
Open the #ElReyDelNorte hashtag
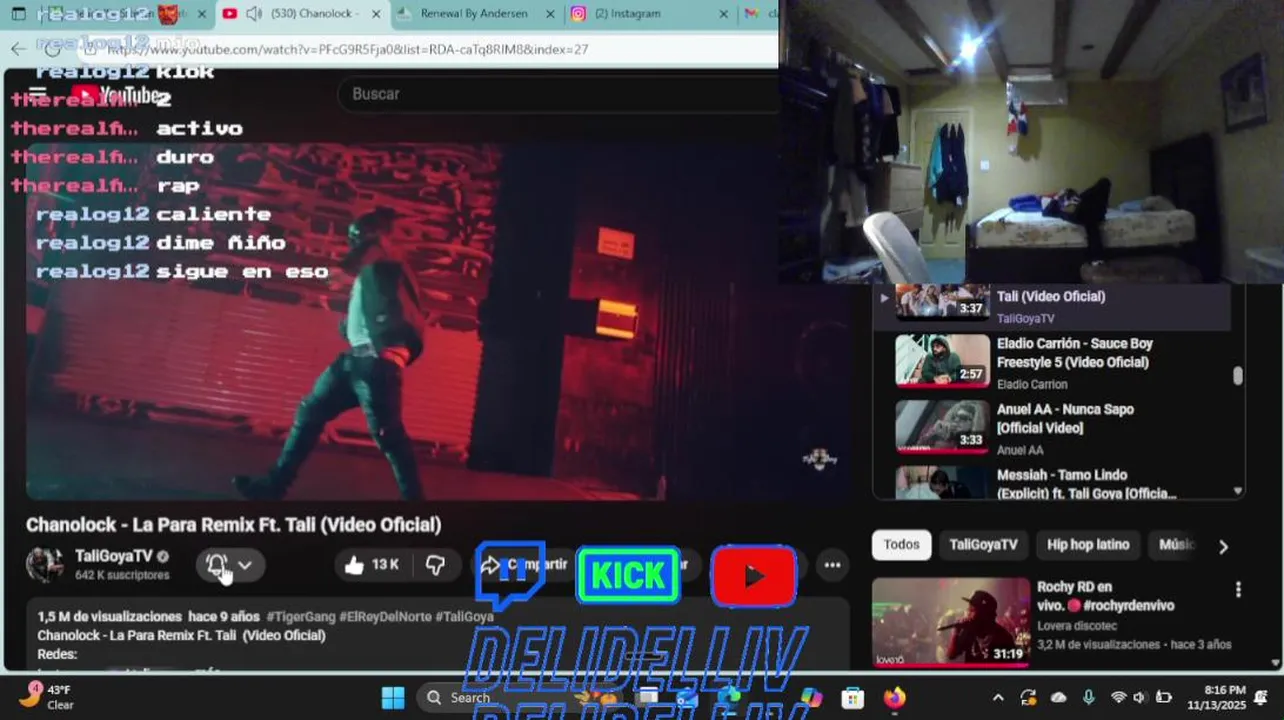coord(385,617)
